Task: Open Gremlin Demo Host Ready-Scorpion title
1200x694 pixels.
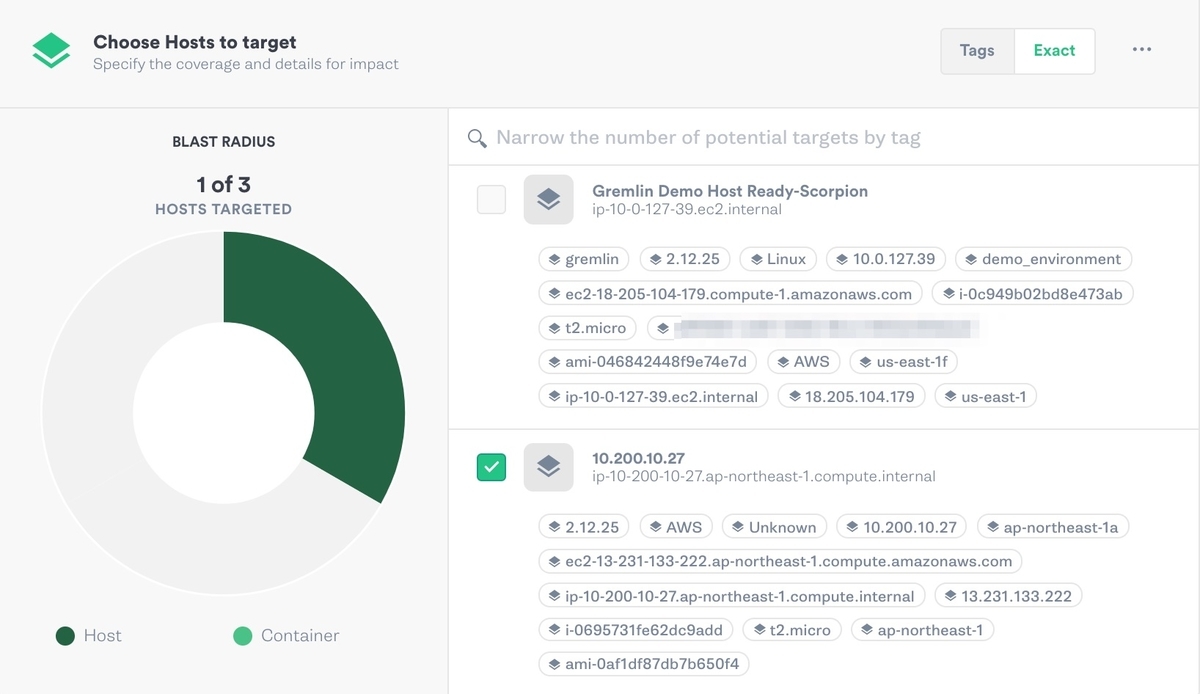Action: [x=730, y=190]
